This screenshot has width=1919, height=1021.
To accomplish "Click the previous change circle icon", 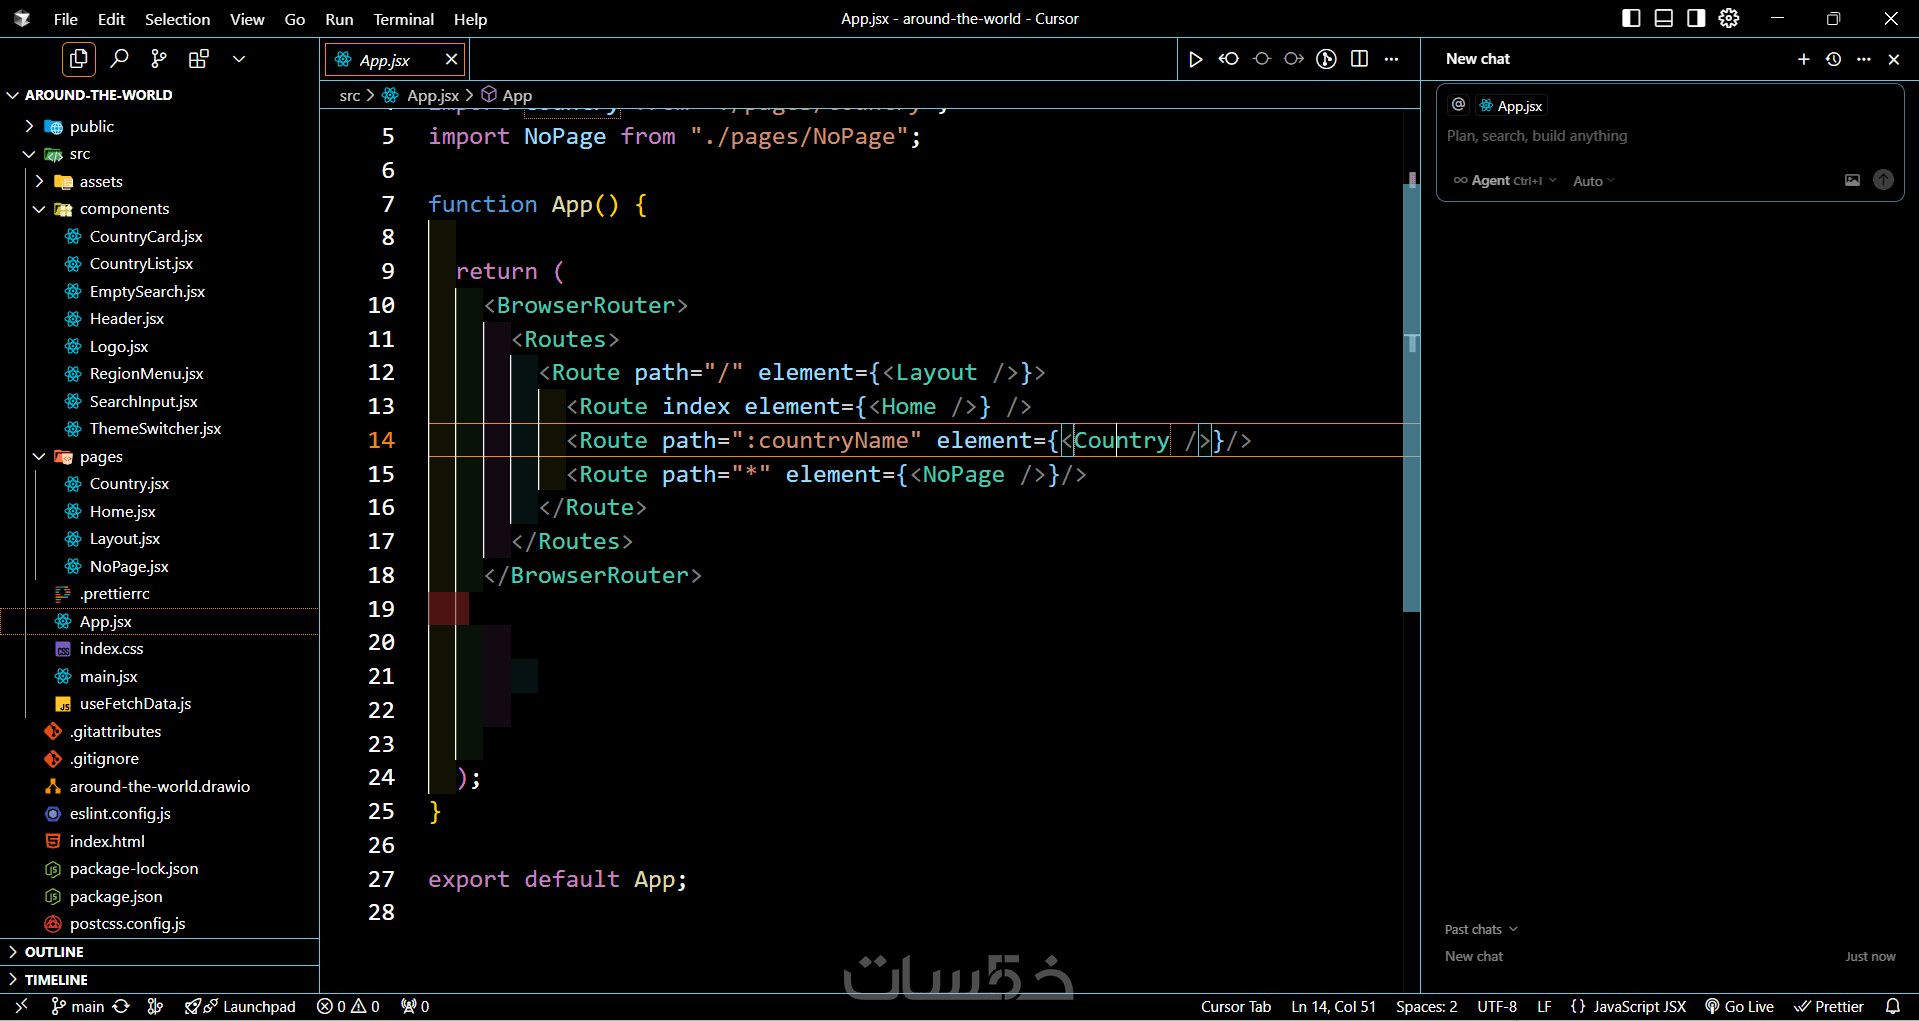I will [x=1262, y=59].
